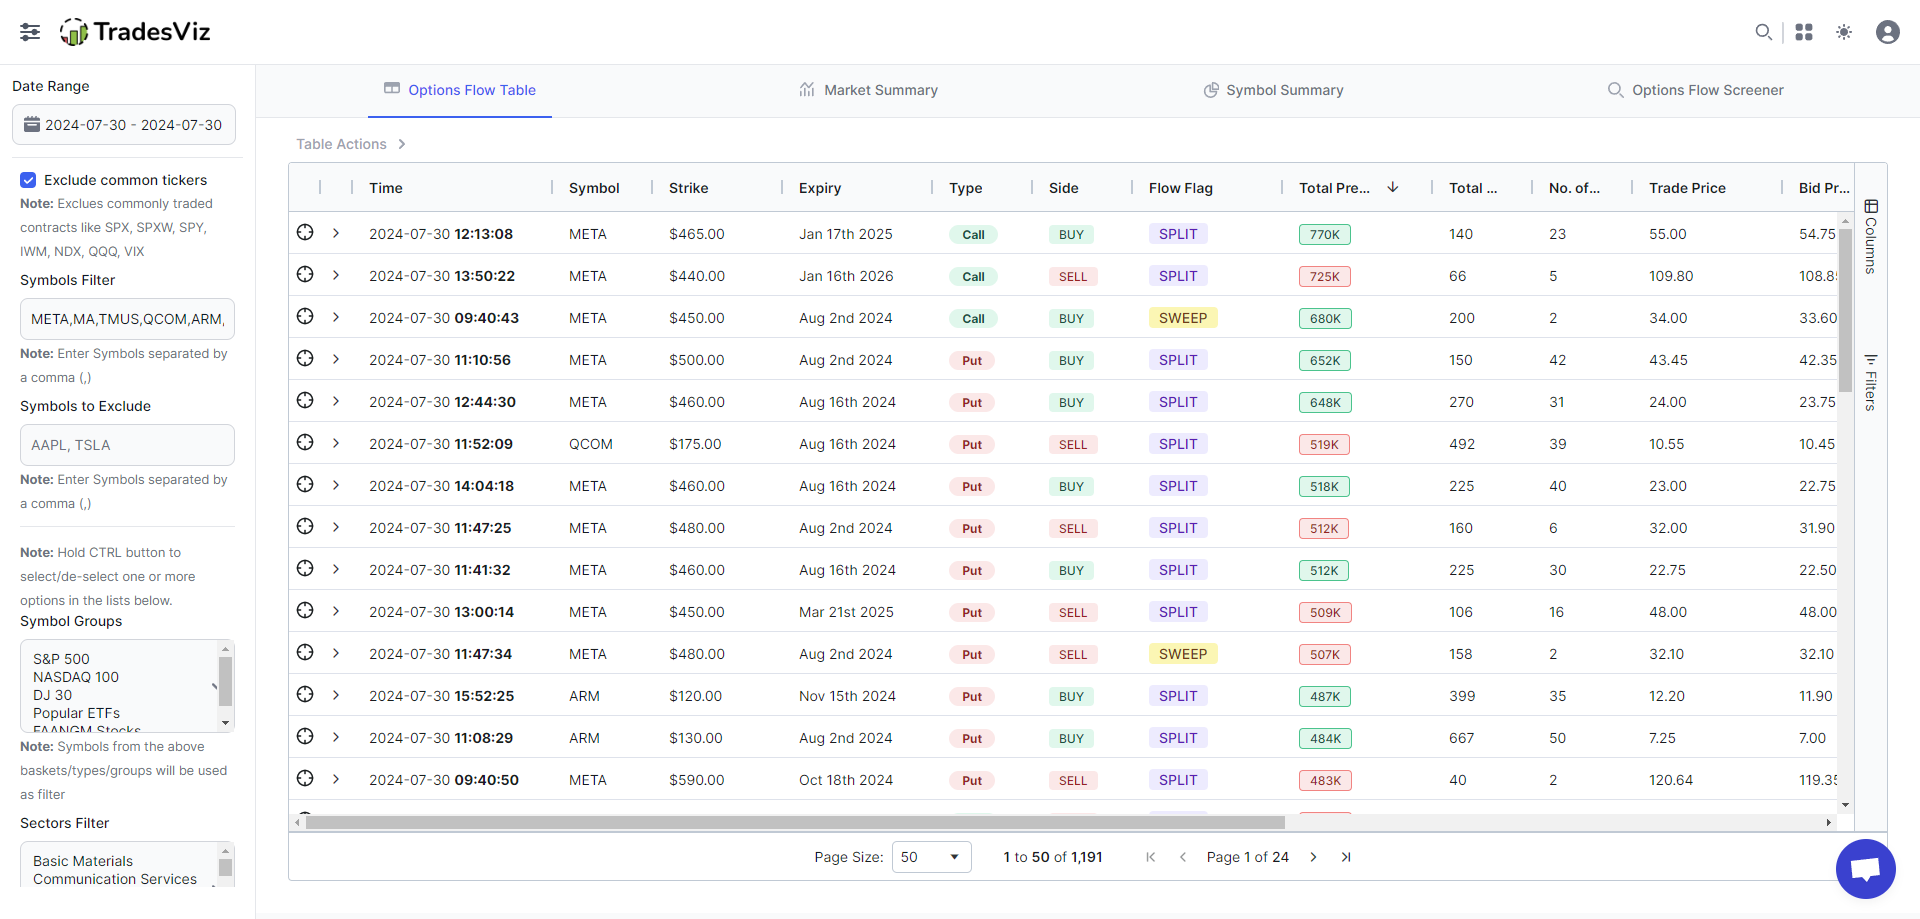Click the $590.00 strike cell
Image resolution: width=1920 pixels, height=919 pixels.
[697, 780]
